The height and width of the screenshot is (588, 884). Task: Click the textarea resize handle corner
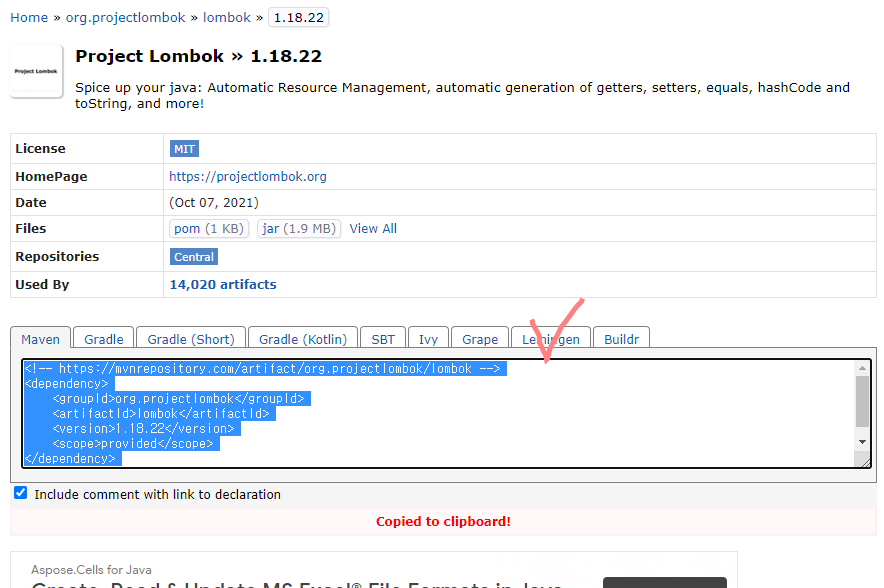coord(865,462)
